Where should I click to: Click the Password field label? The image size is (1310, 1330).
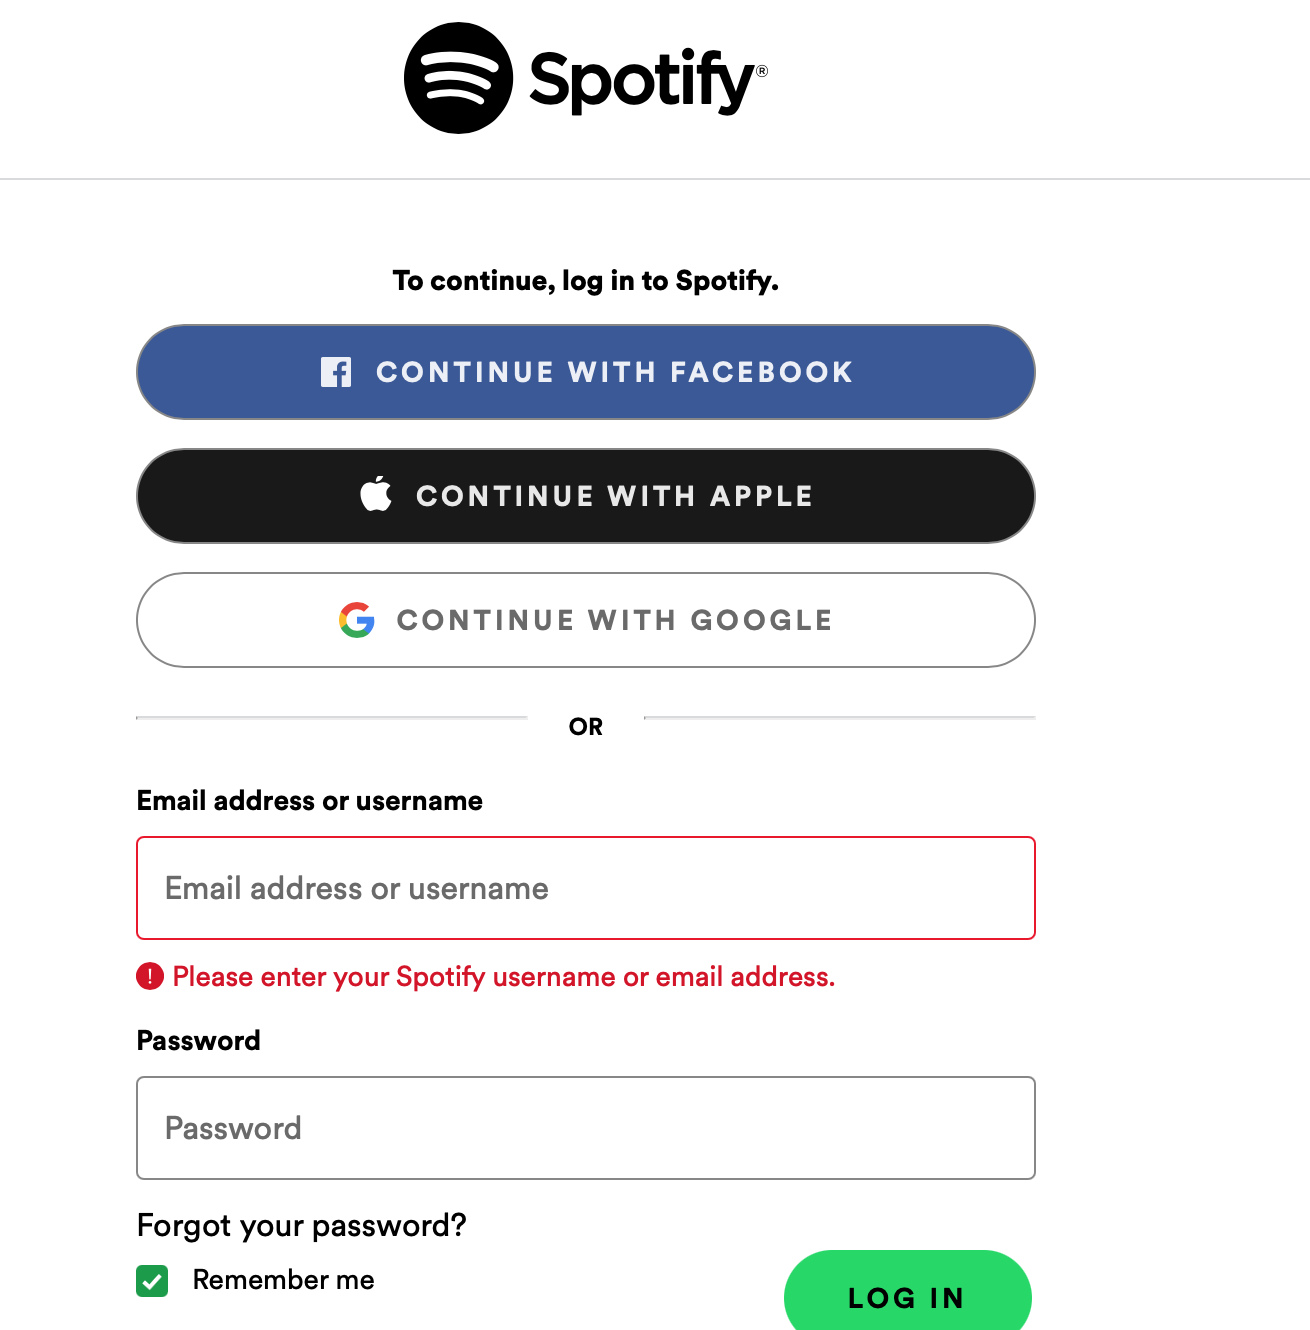[199, 1041]
